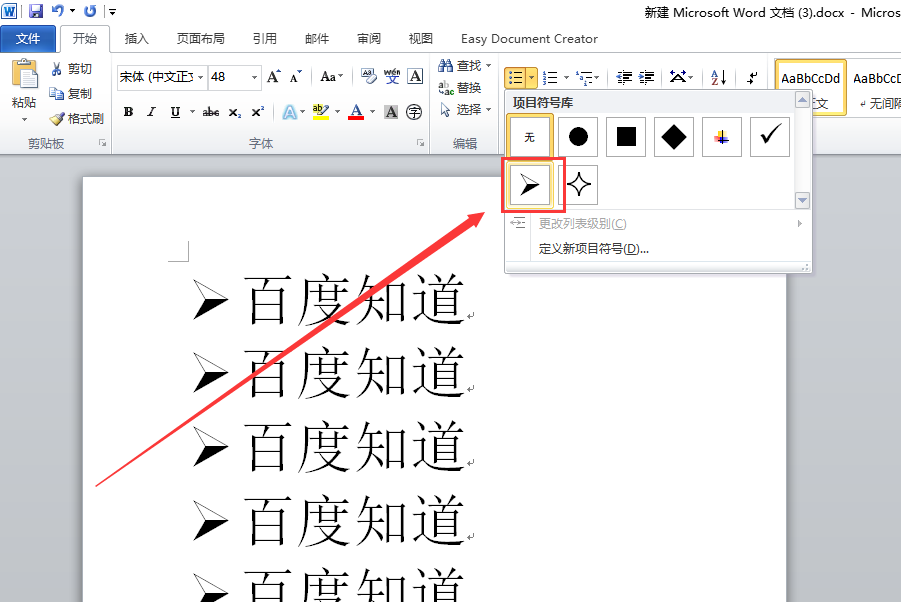This screenshot has width=901, height=602.
Task: Click the Shrink Font icon
Action: (x=295, y=76)
